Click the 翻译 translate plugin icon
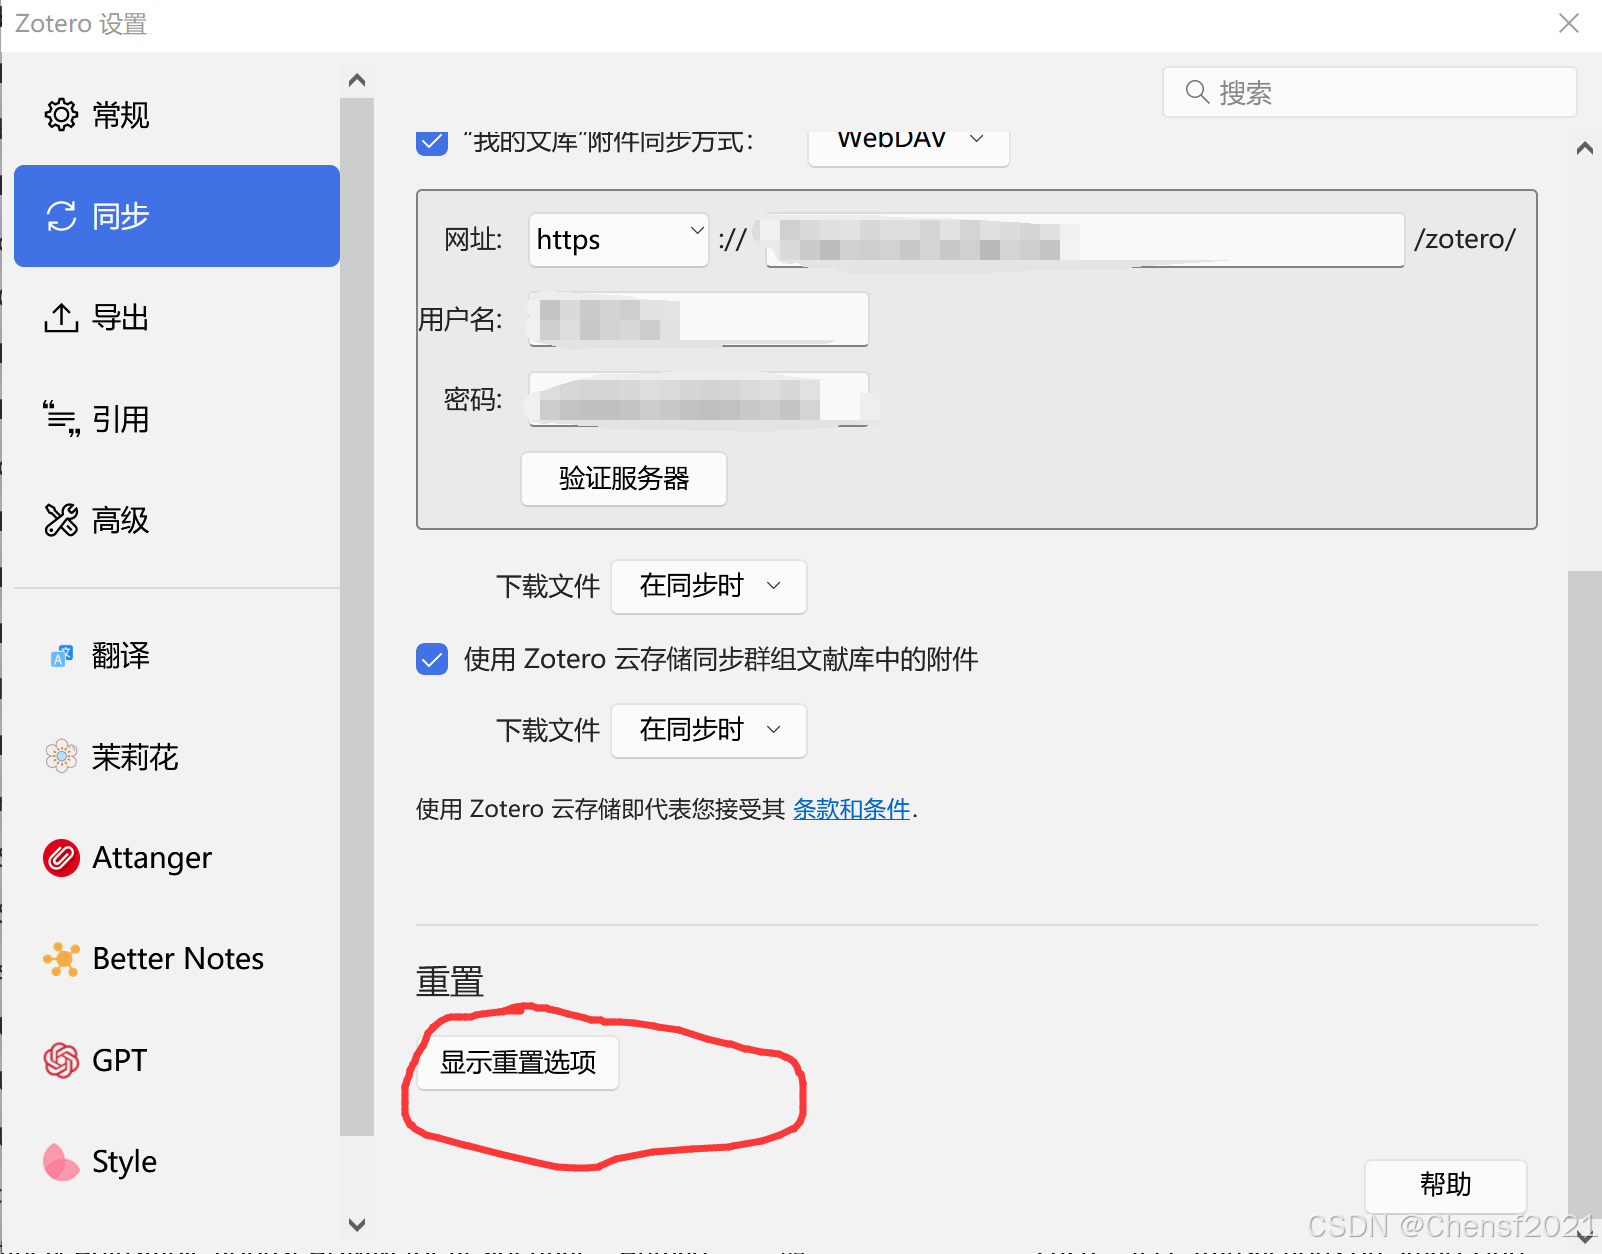1602x1254 pixels. tap(61, 656)
